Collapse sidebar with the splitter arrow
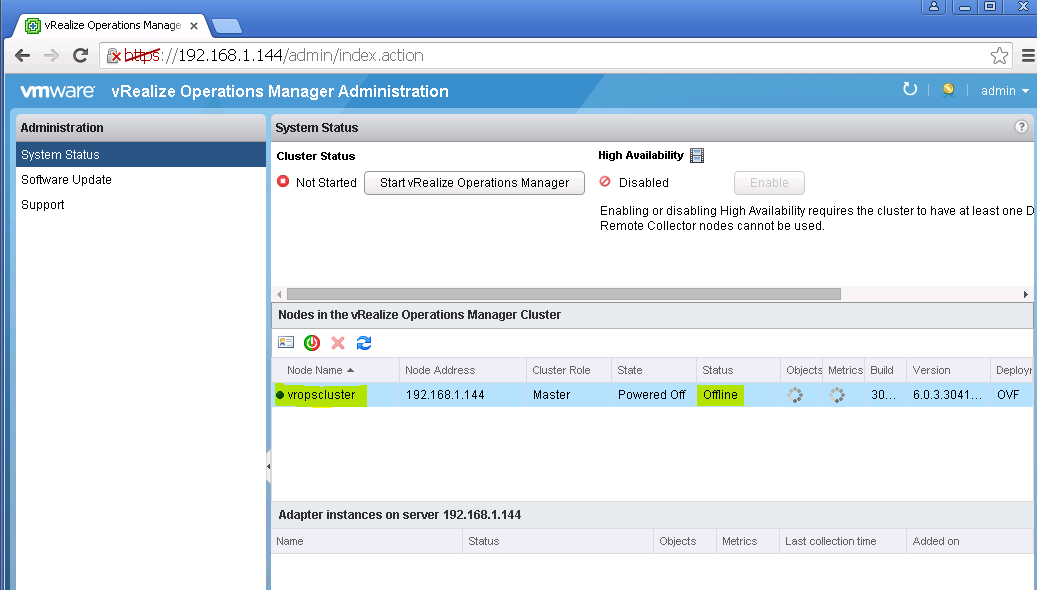 269,466
